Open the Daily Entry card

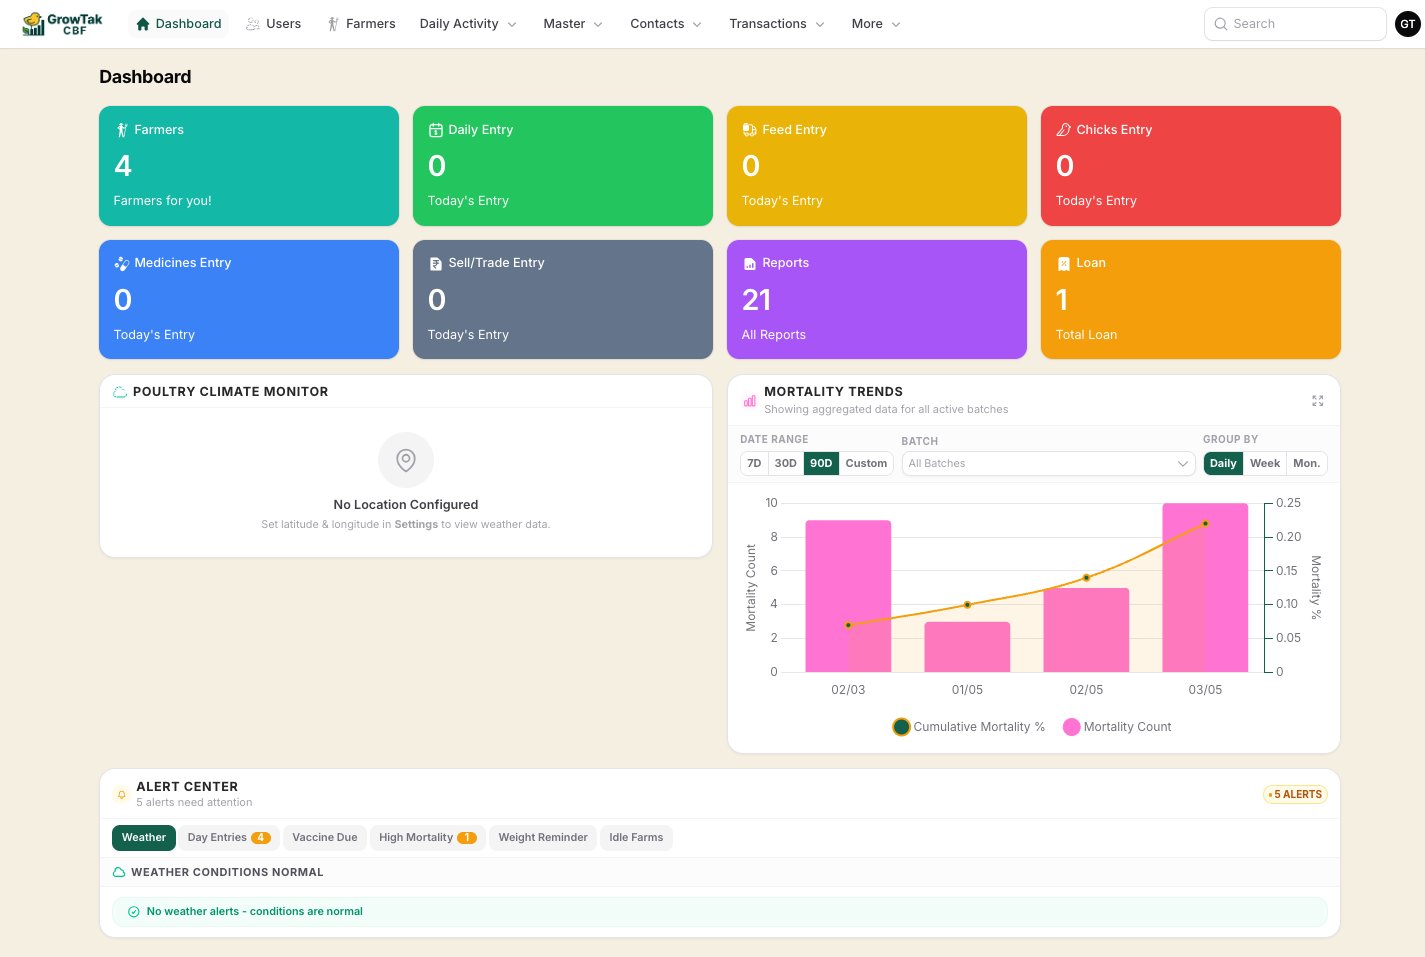point(563,166)
